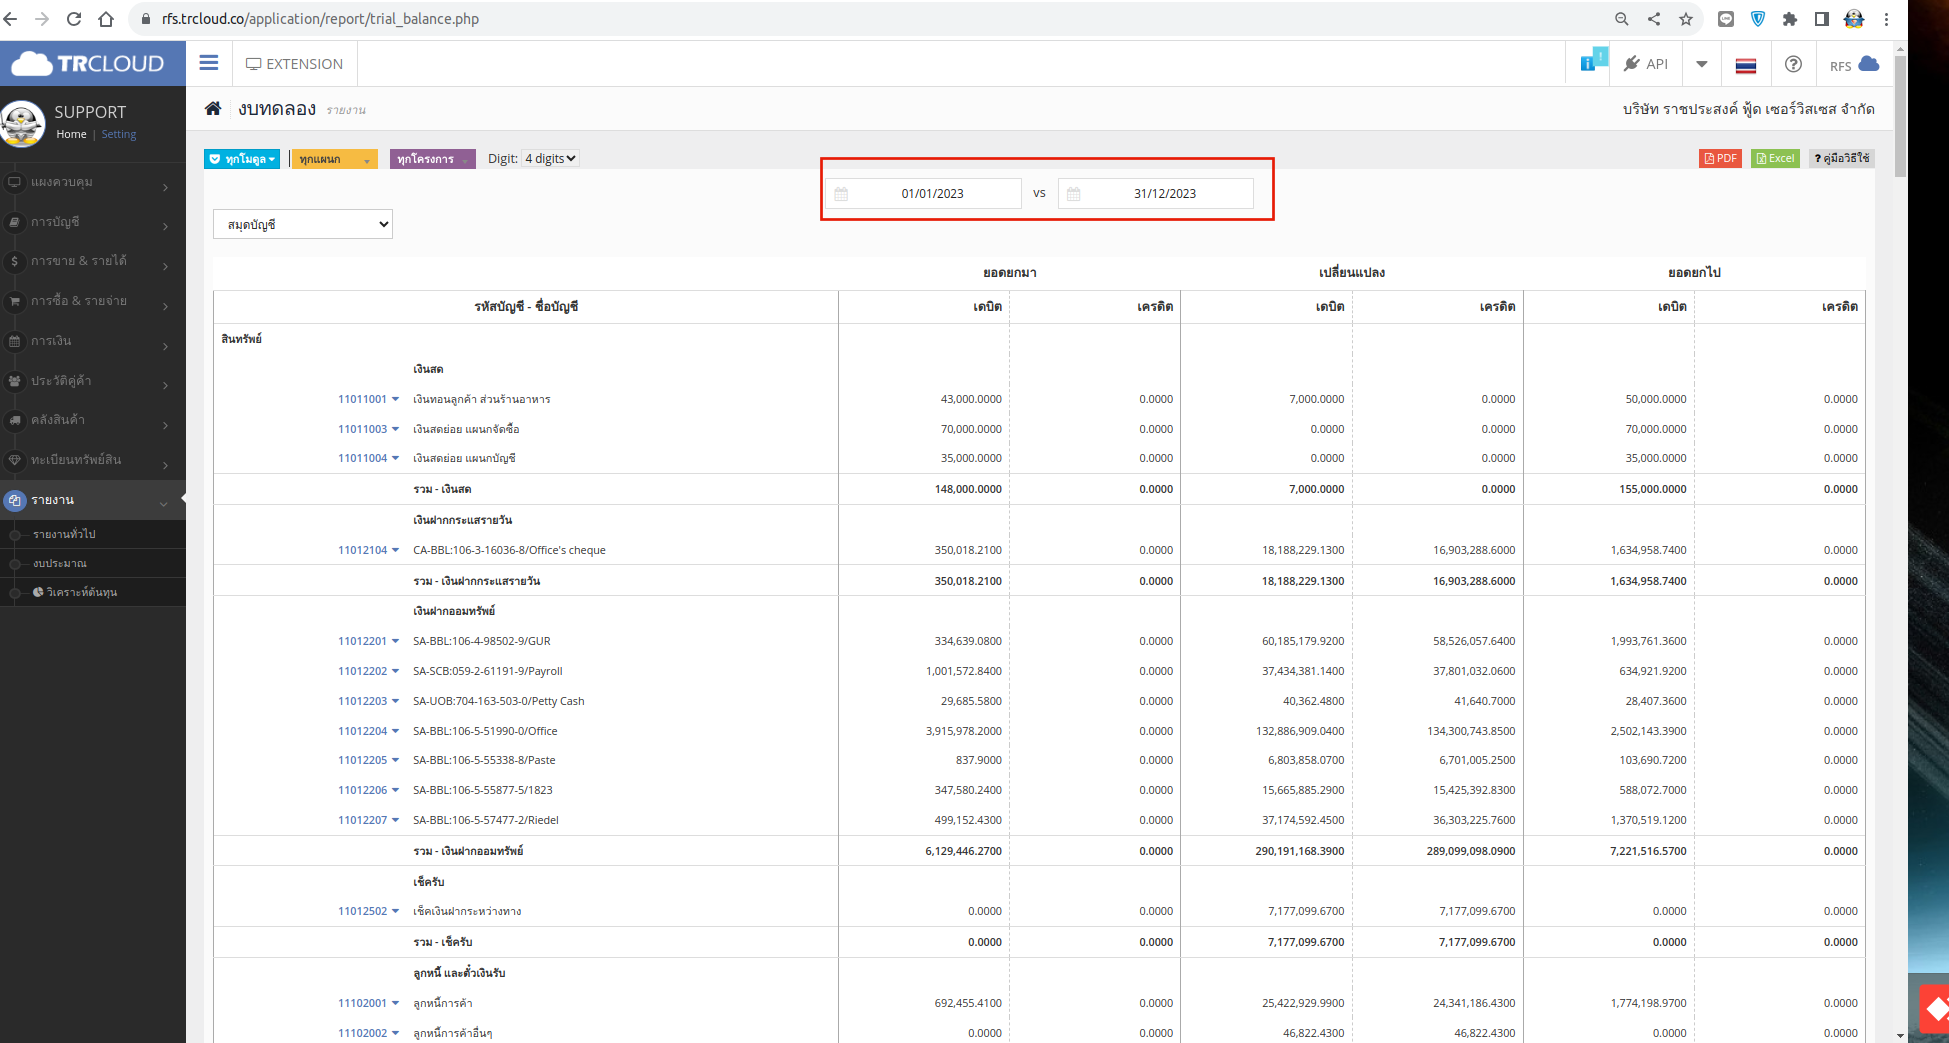Open the RFS cloud account menu
This screenshot has width=1949, height=1043.
pyautogui.click(x=1855, y=65)
